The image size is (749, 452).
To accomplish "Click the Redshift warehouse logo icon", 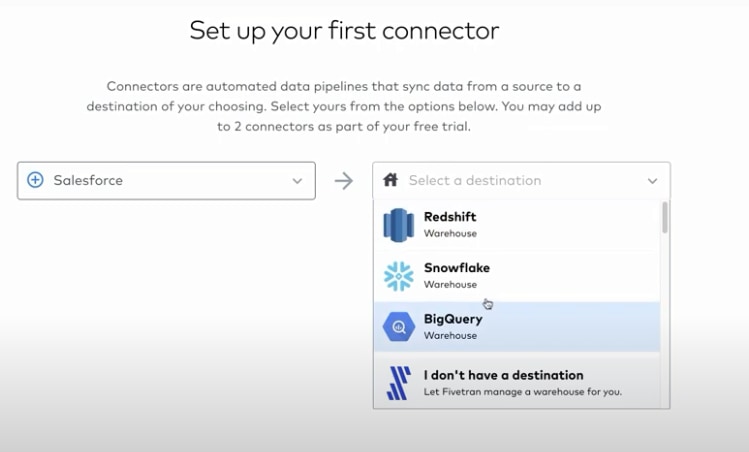I will coord(398,225).
